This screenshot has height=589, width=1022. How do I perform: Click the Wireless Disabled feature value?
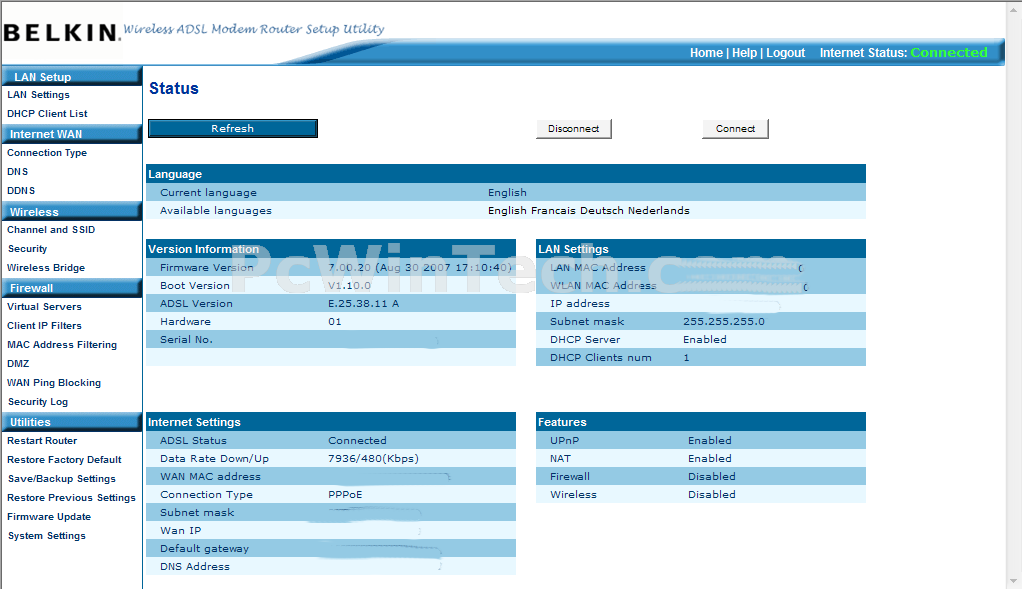pos(712,495)
